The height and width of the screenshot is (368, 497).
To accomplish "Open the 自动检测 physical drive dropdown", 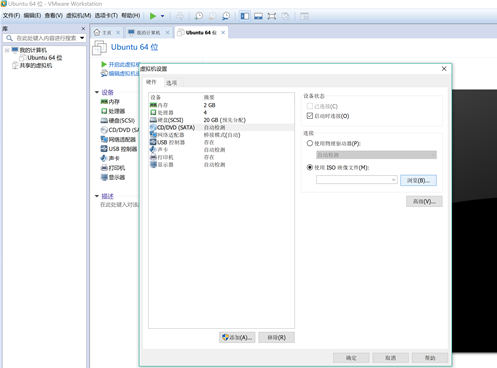I will (x=376, y=155).
